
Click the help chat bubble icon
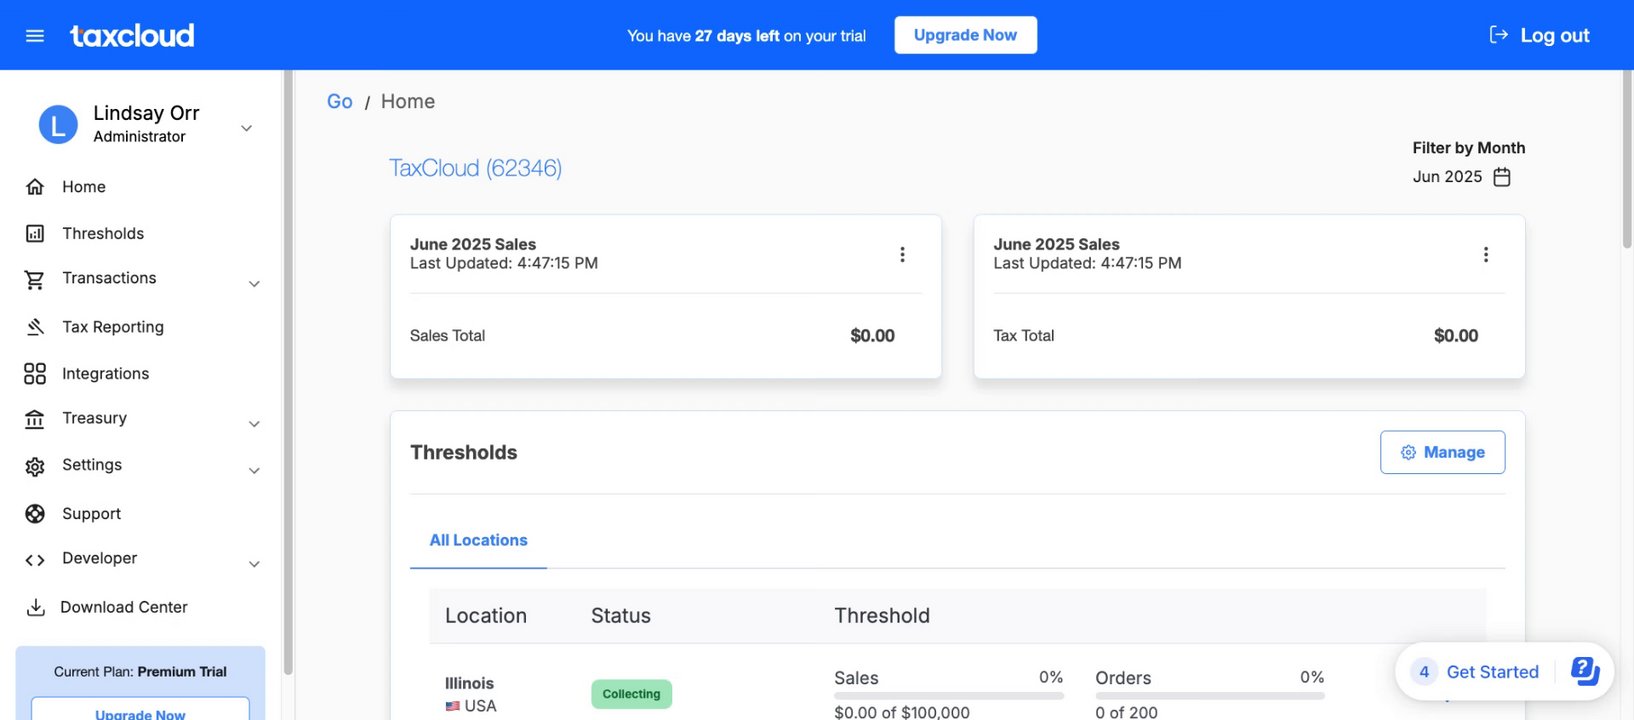point(1585,671)
